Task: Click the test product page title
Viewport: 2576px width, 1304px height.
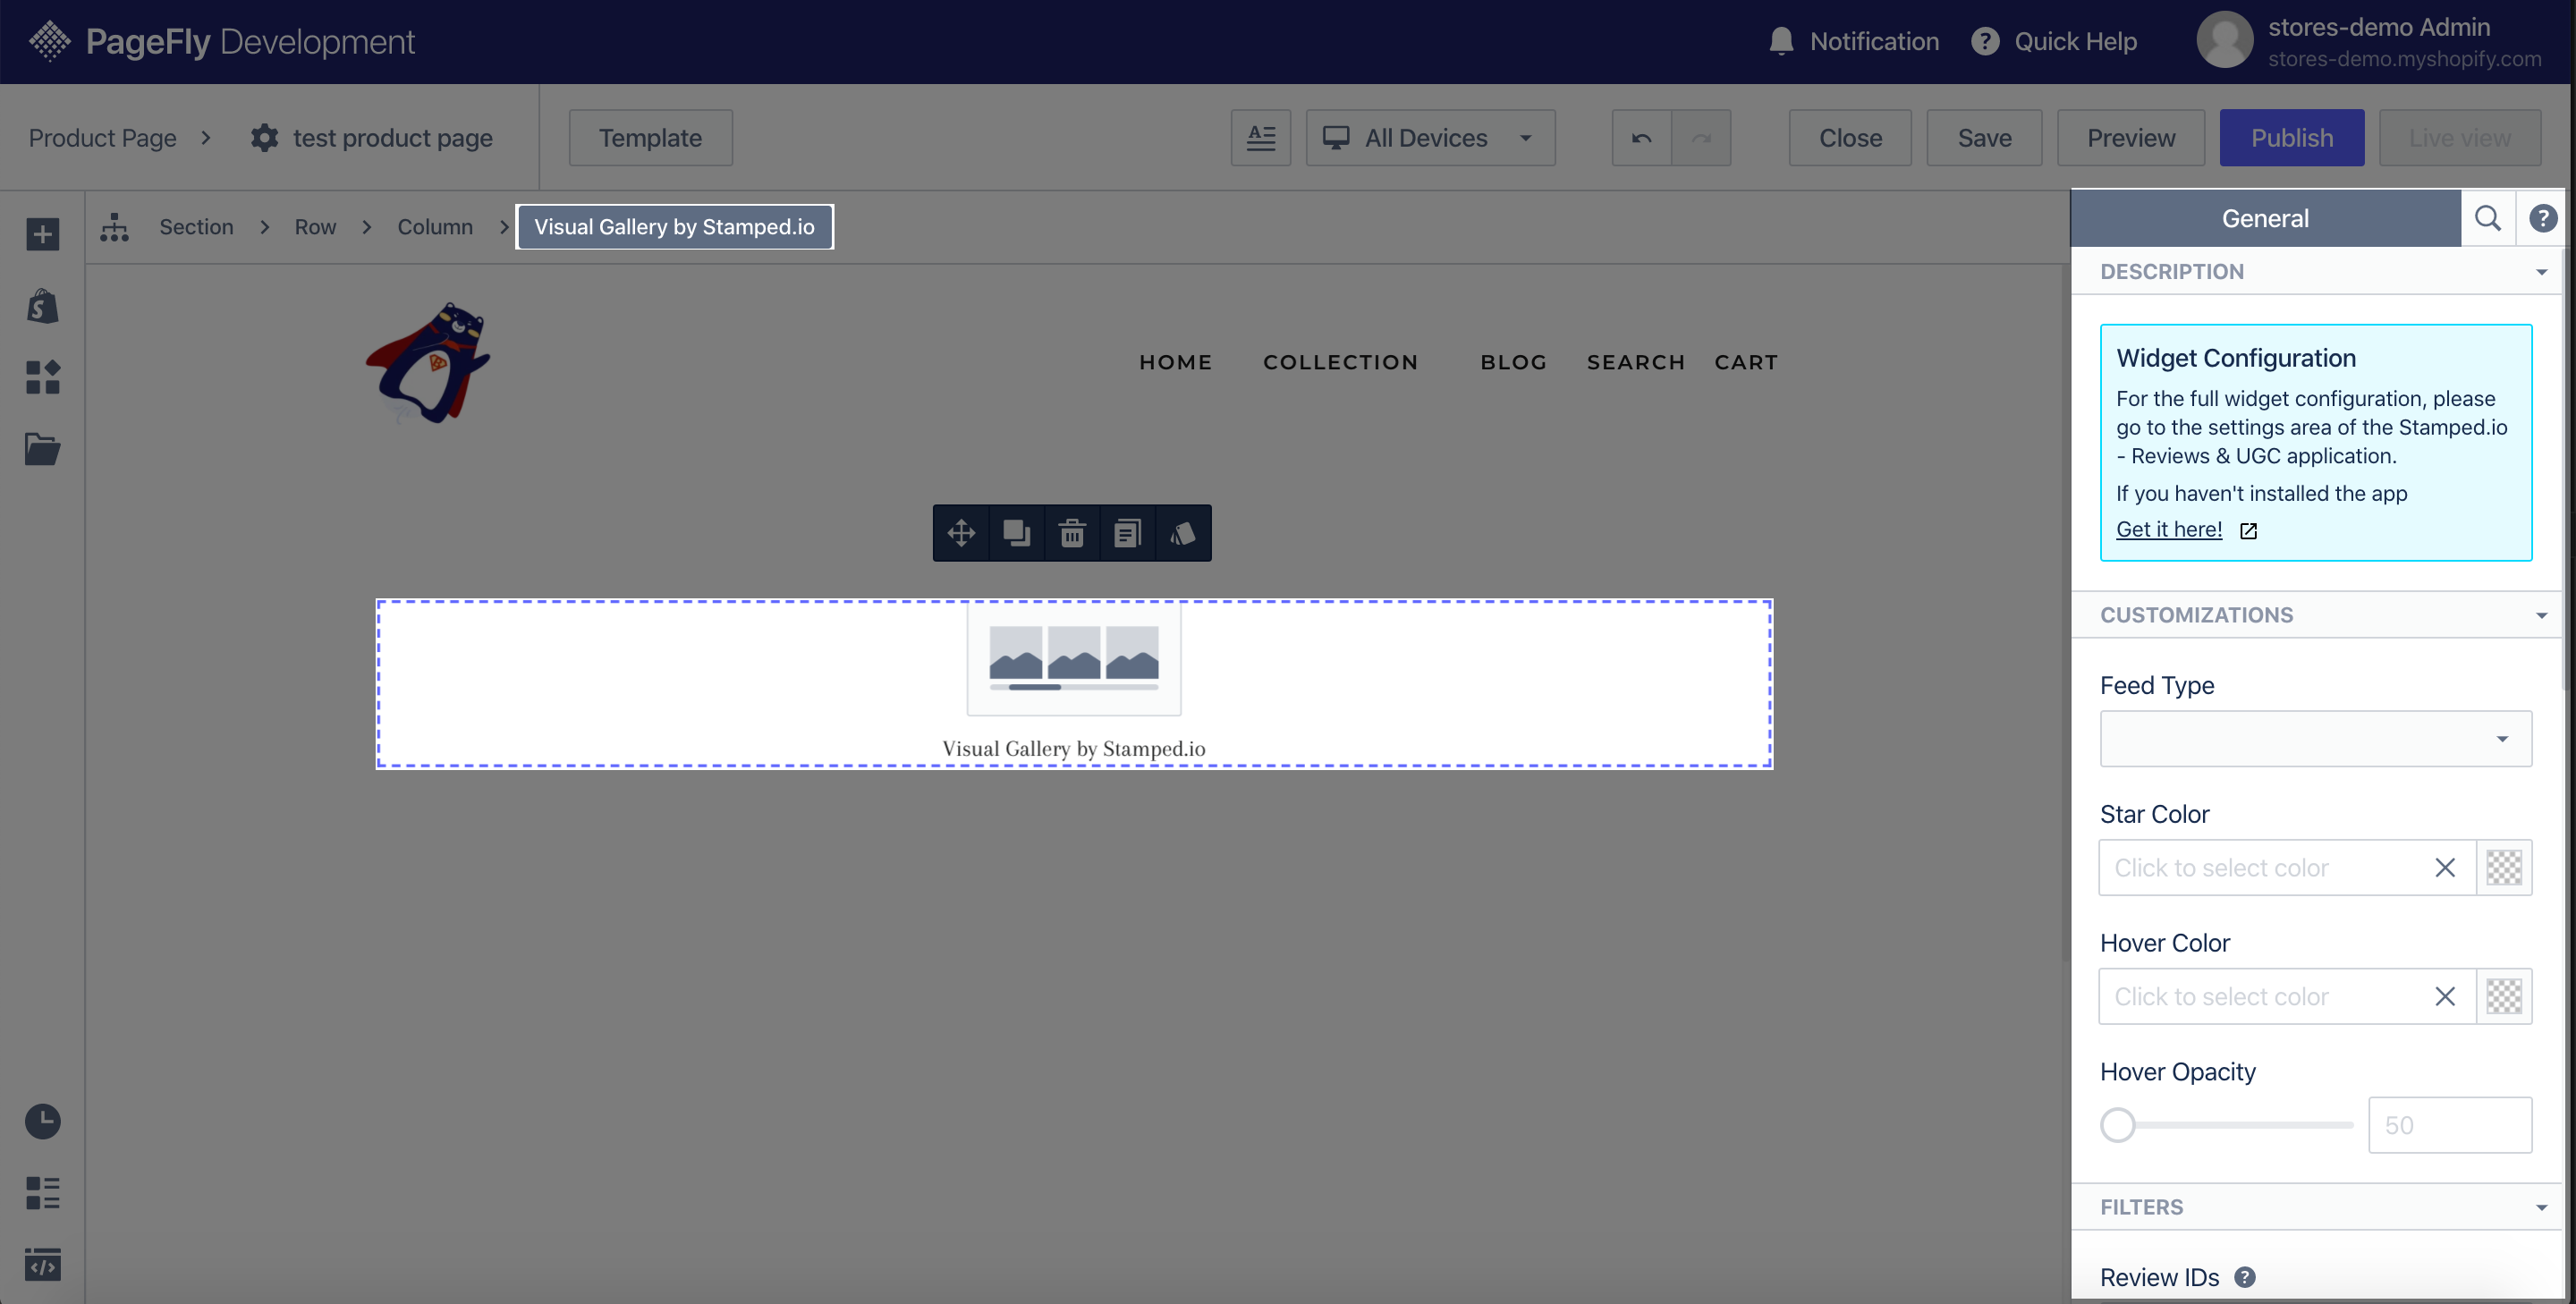Action: (x=392, y=138)
